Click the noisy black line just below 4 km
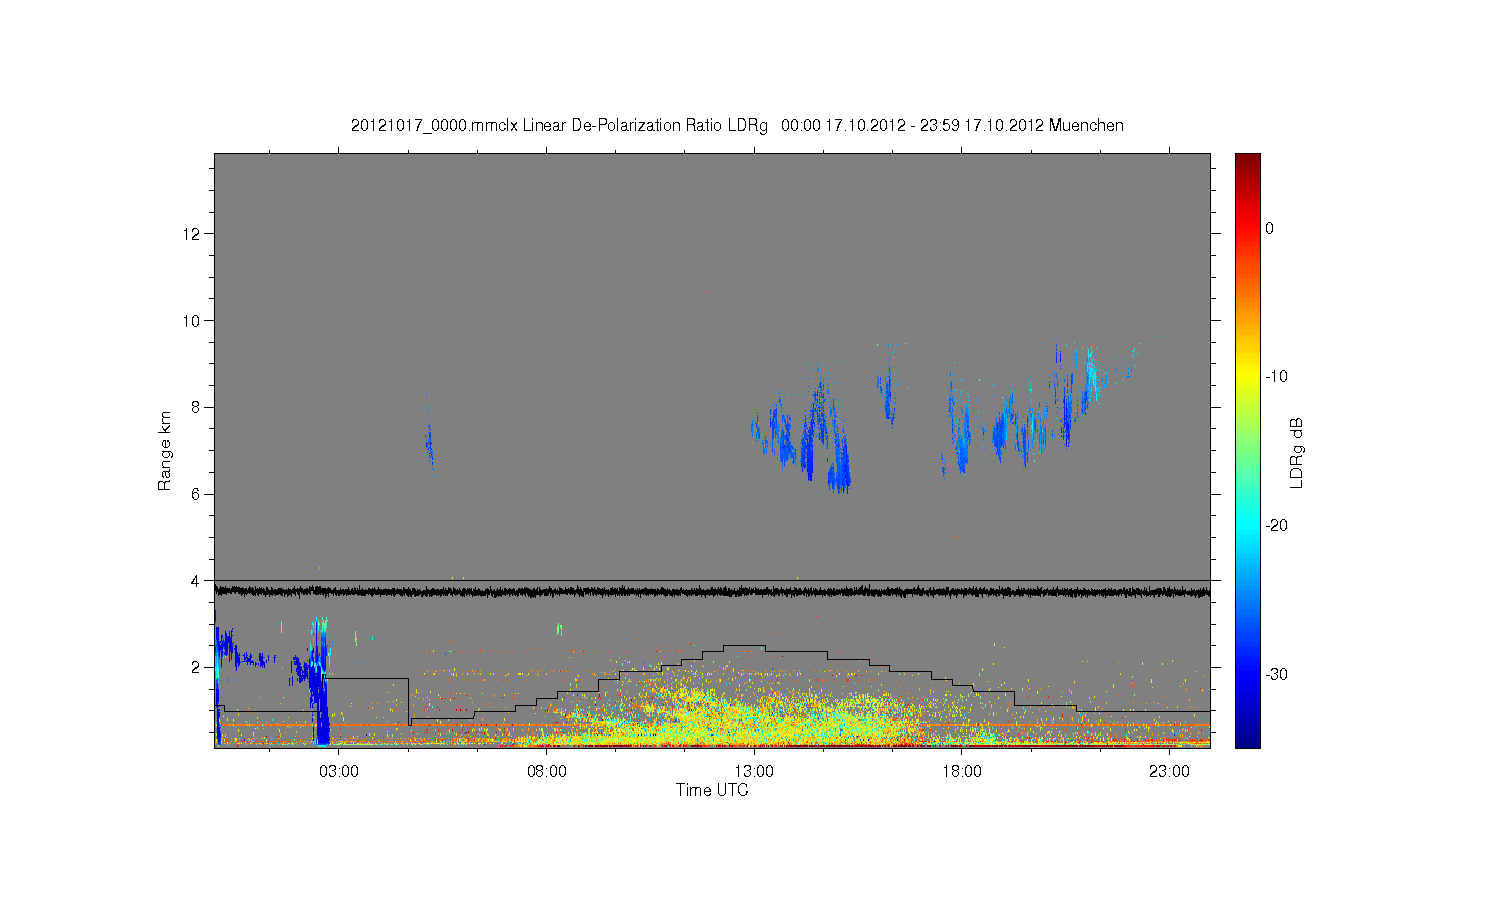1500x900 pixels. 712,592
